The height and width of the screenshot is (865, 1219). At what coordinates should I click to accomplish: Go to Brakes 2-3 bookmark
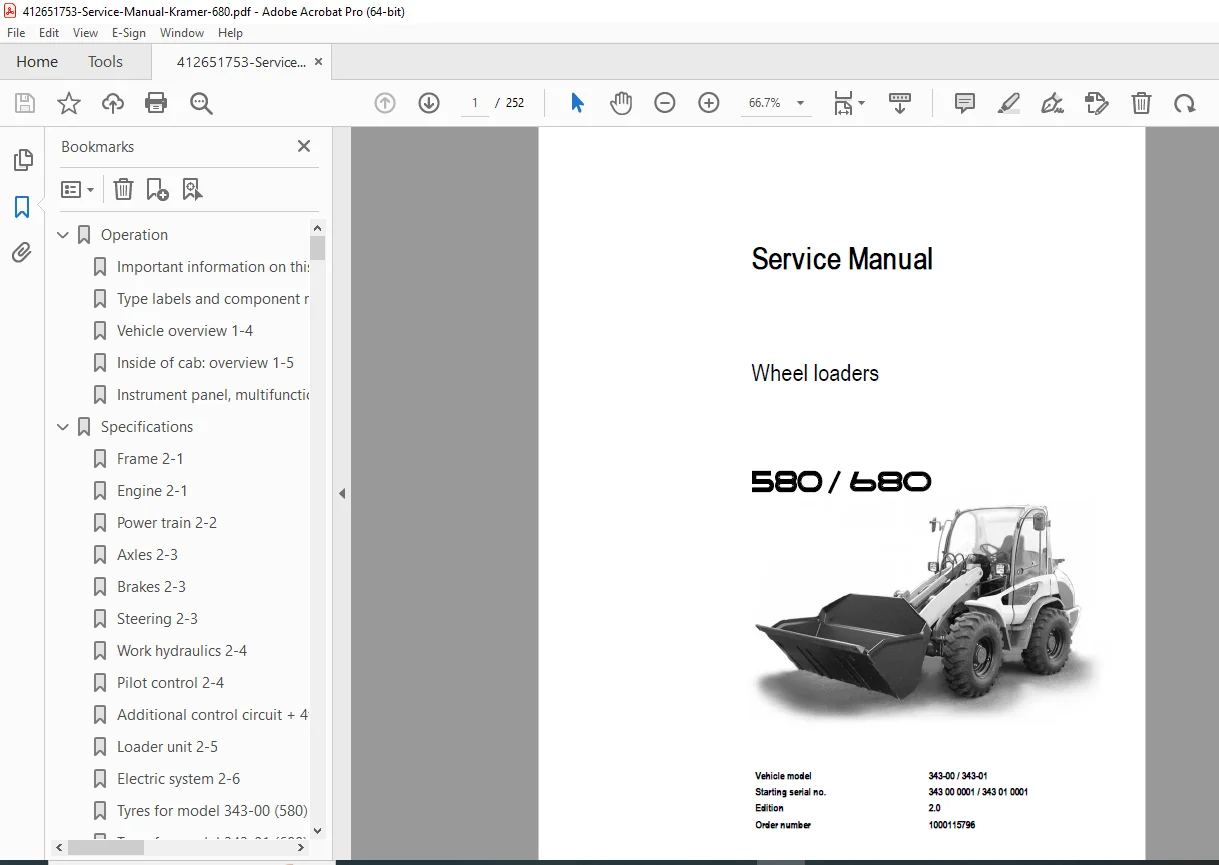(x=151, y=587)
